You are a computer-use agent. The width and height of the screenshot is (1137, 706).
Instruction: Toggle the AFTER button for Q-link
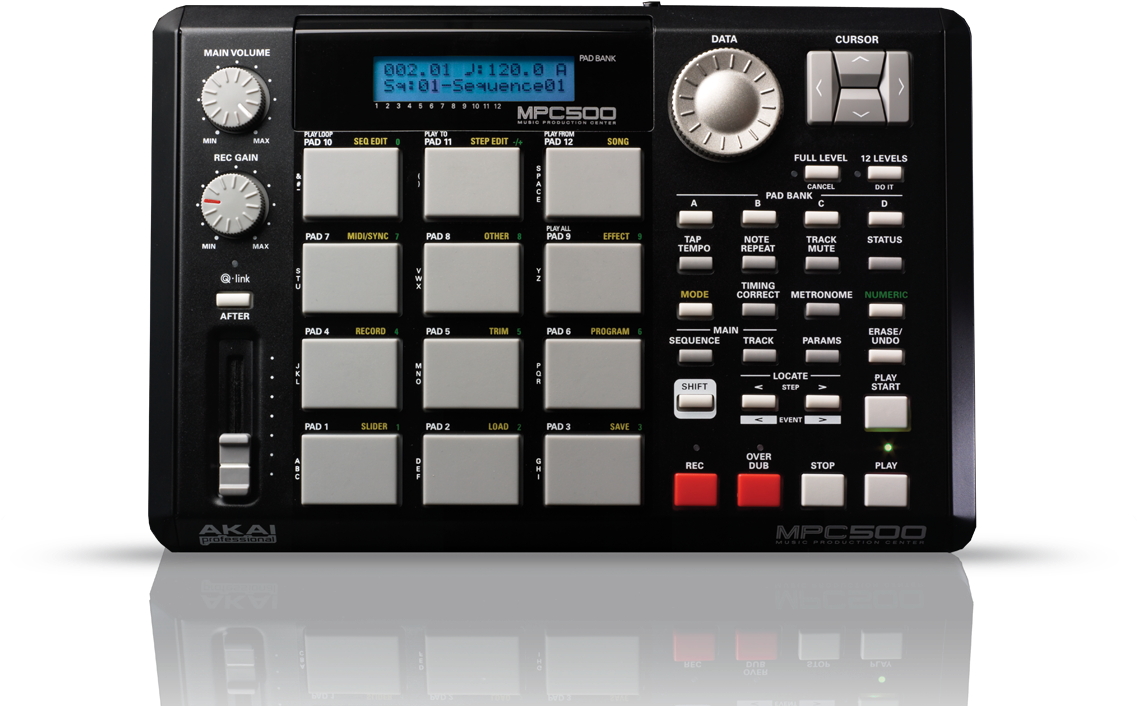pos(233,300)
